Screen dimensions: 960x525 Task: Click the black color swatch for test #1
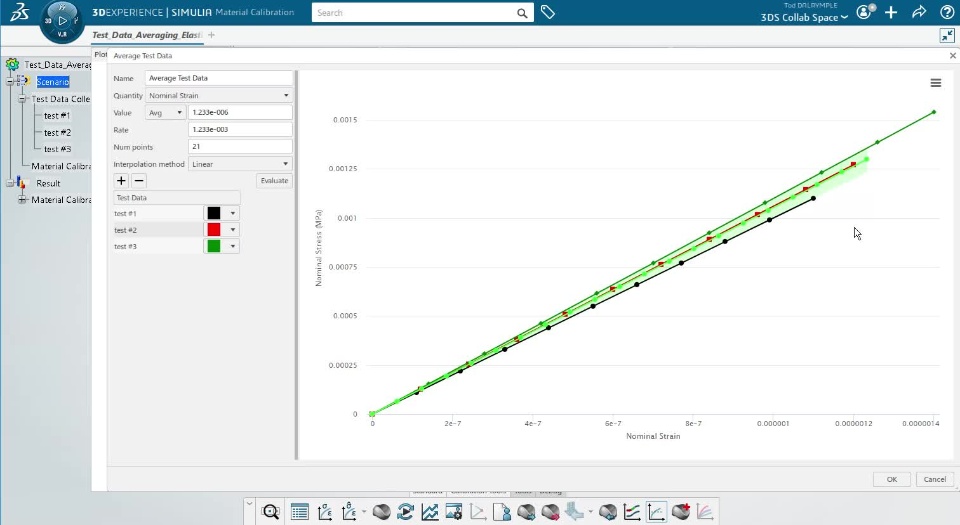pos(214,213)
